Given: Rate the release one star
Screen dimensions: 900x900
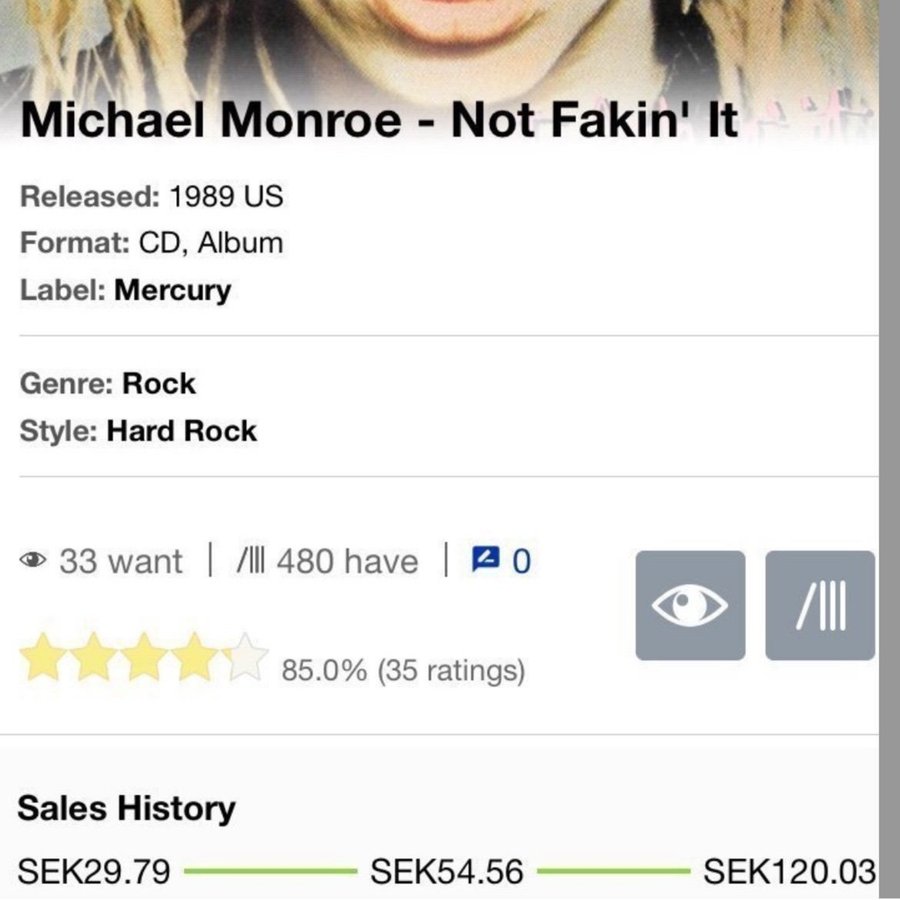Looking at the screenshot, I should (x=44, y=660).
